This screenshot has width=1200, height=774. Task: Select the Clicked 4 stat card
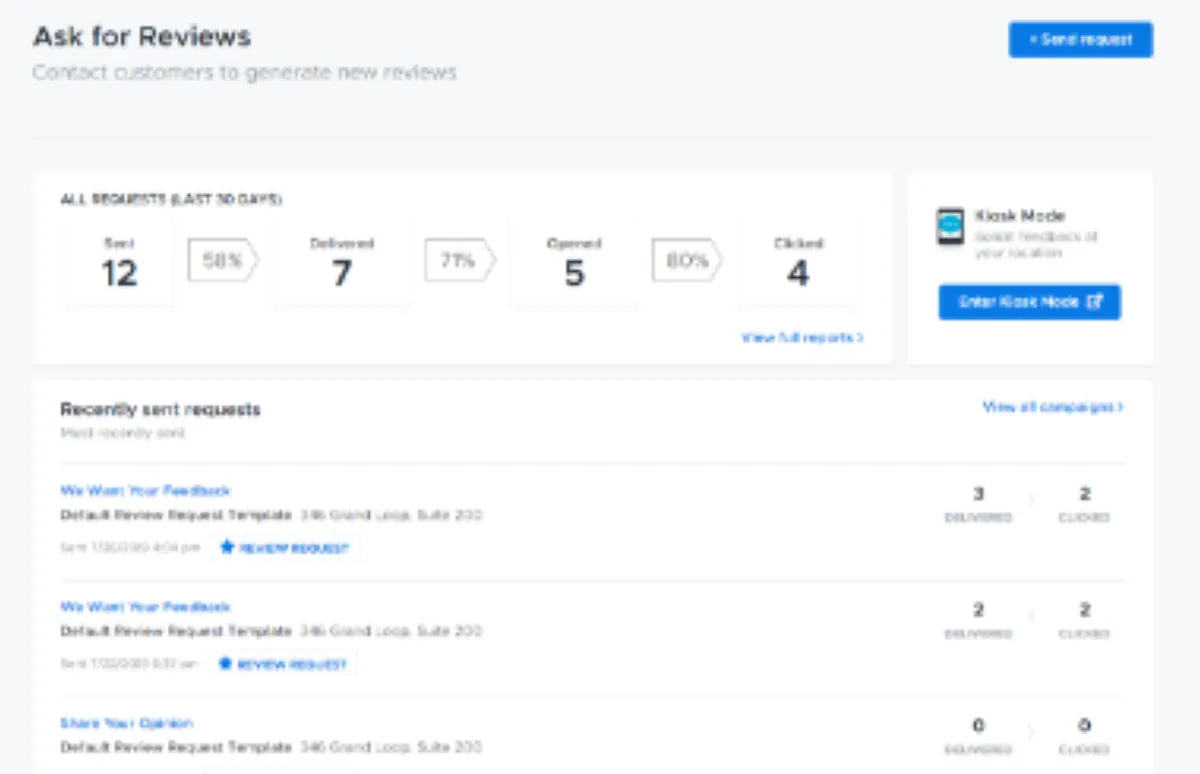(797, 263)
